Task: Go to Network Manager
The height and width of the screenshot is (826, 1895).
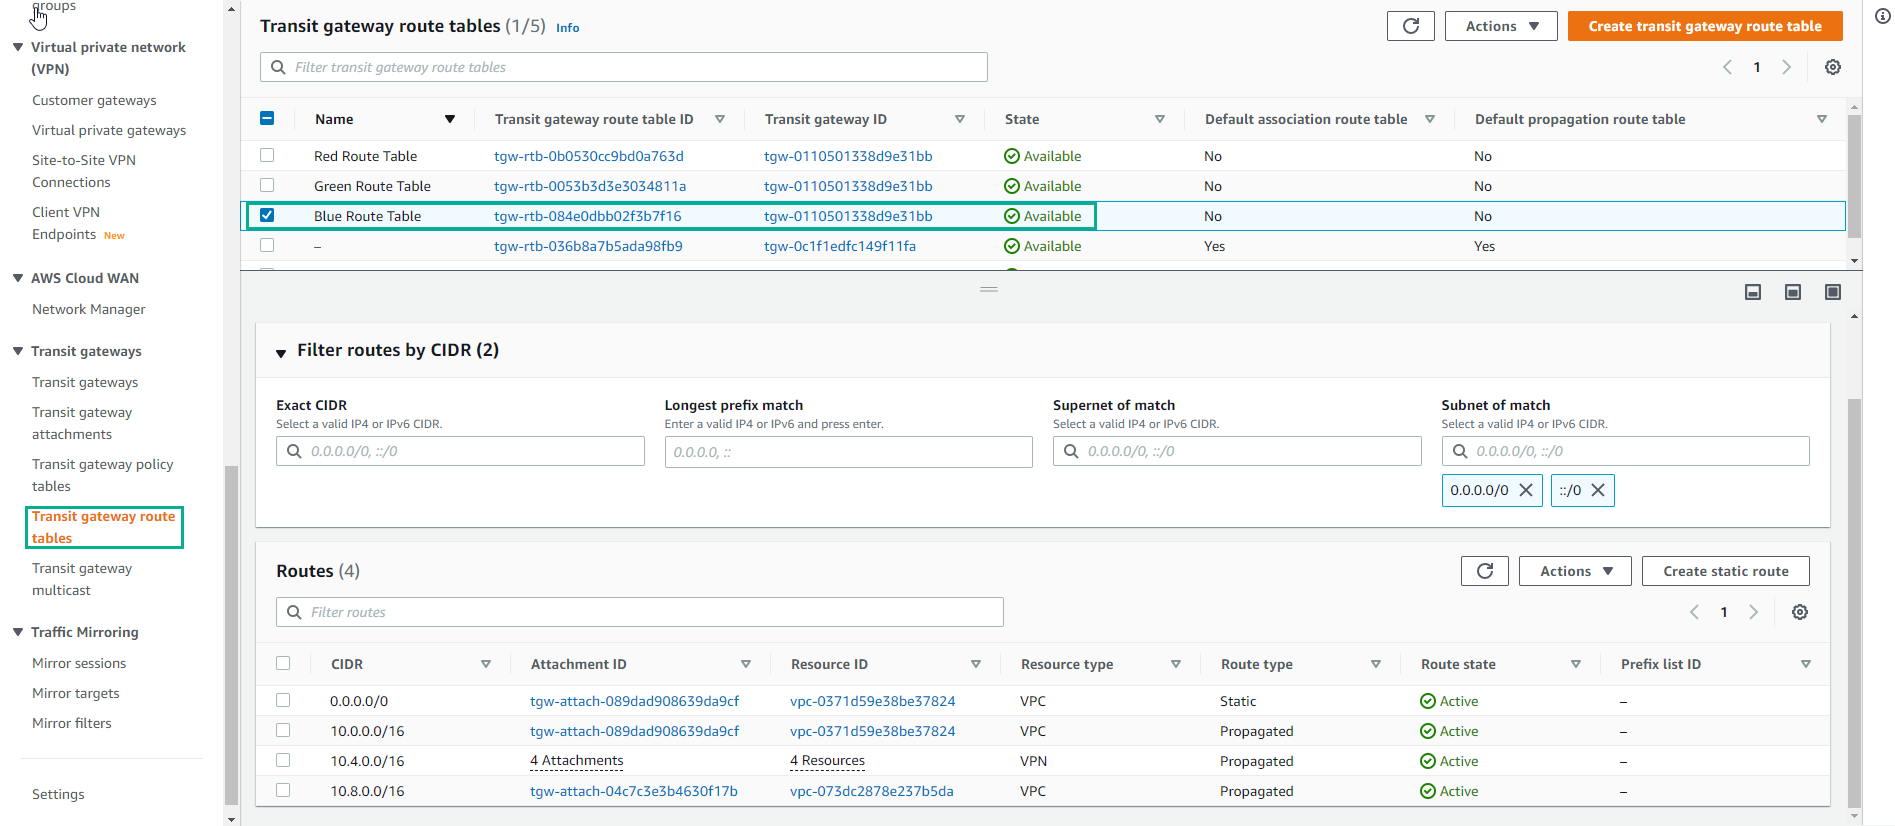Action: click(89, 309)
